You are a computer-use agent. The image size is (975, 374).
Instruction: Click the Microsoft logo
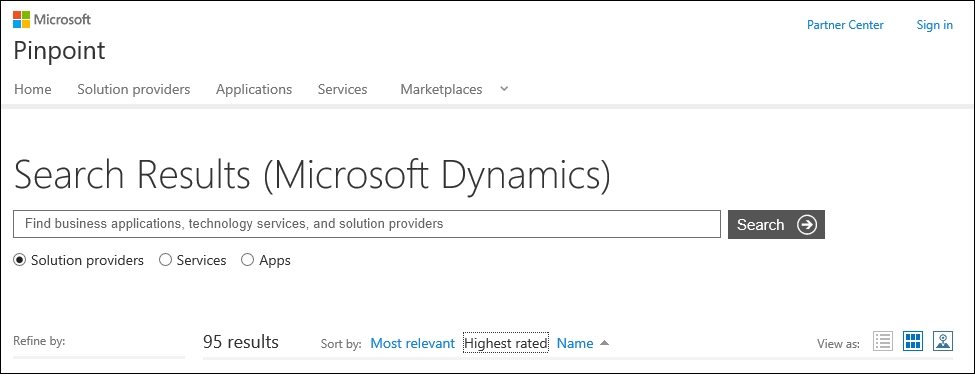coord(52,19)
